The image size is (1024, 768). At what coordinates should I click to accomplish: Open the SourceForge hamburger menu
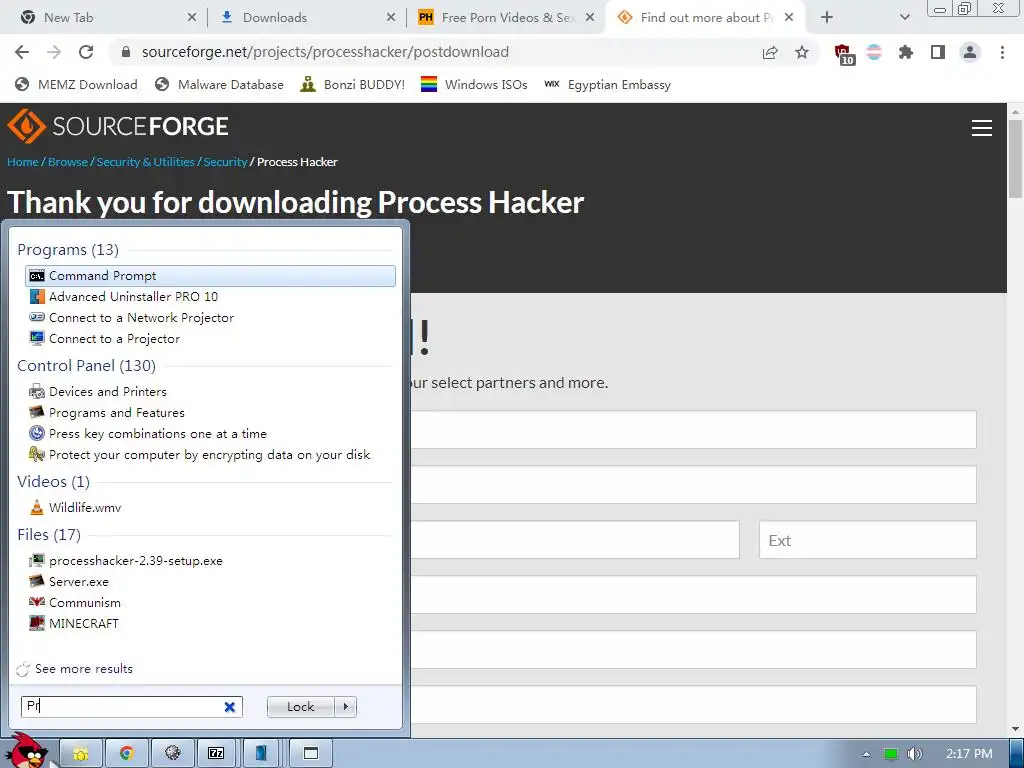click(982, 128)
